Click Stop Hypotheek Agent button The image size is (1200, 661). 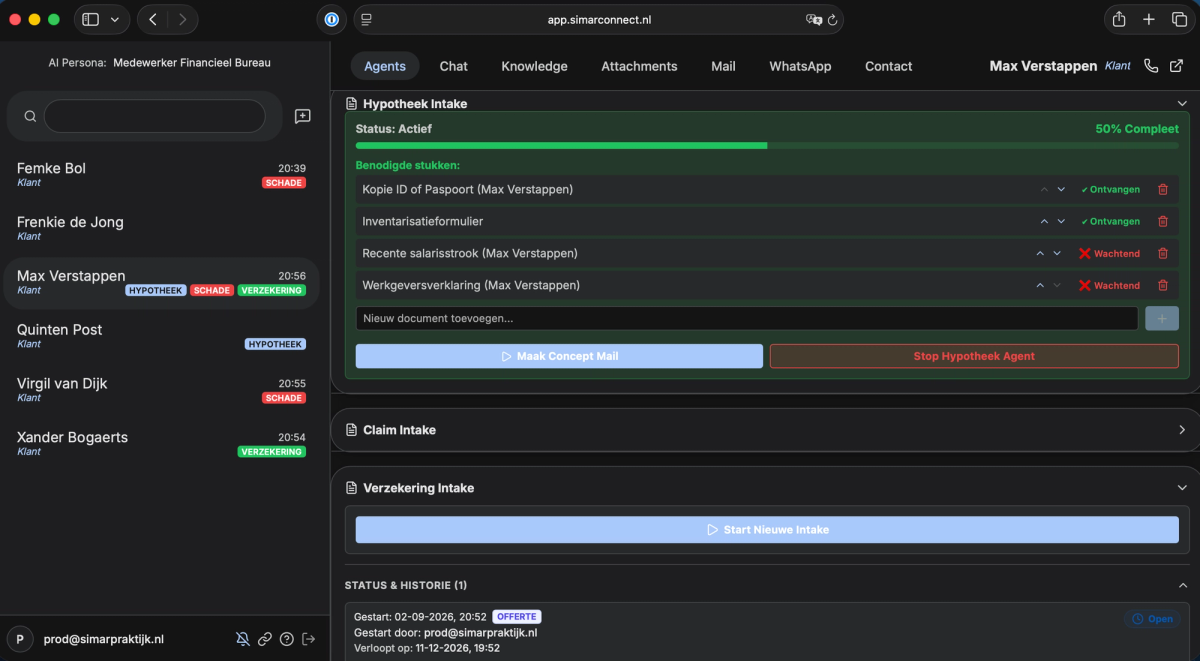[x=974, y=356]
